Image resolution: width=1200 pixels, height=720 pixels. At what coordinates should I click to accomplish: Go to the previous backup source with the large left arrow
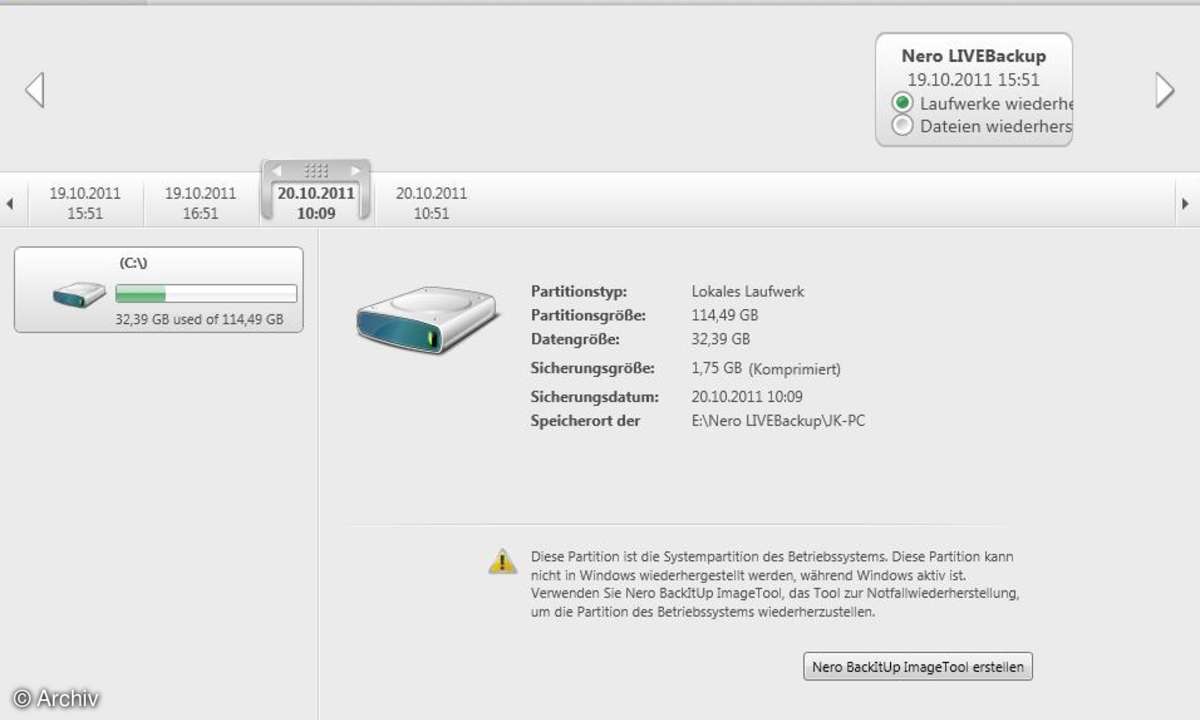pyautogui.click(x=35, y=89)
